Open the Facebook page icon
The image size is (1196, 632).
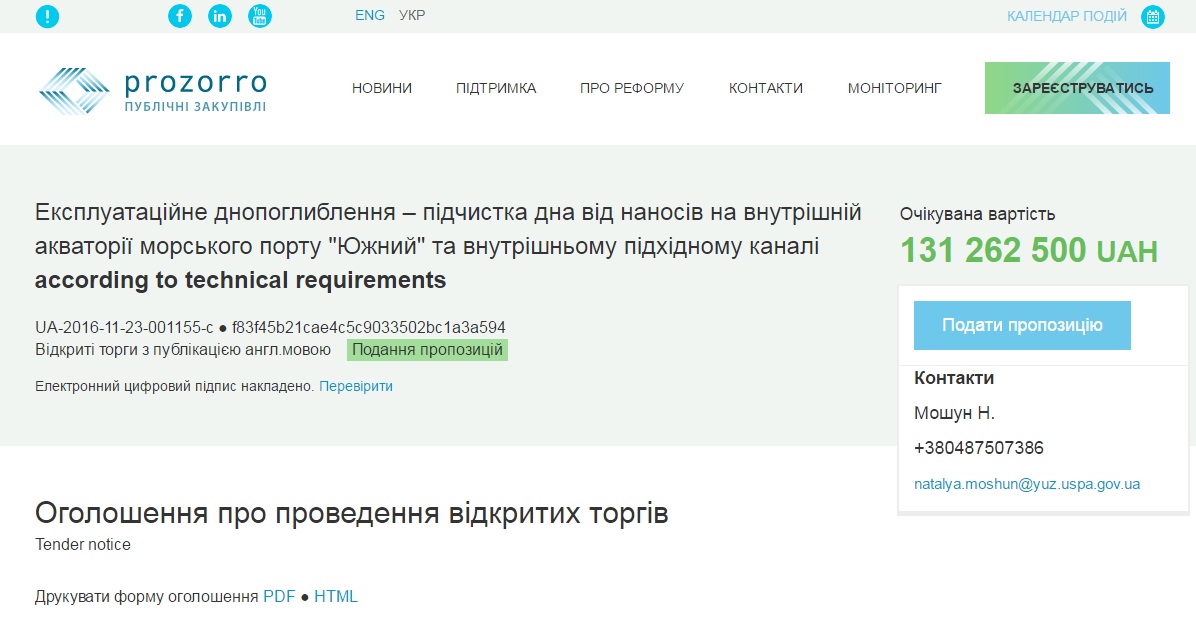point(180,16)
